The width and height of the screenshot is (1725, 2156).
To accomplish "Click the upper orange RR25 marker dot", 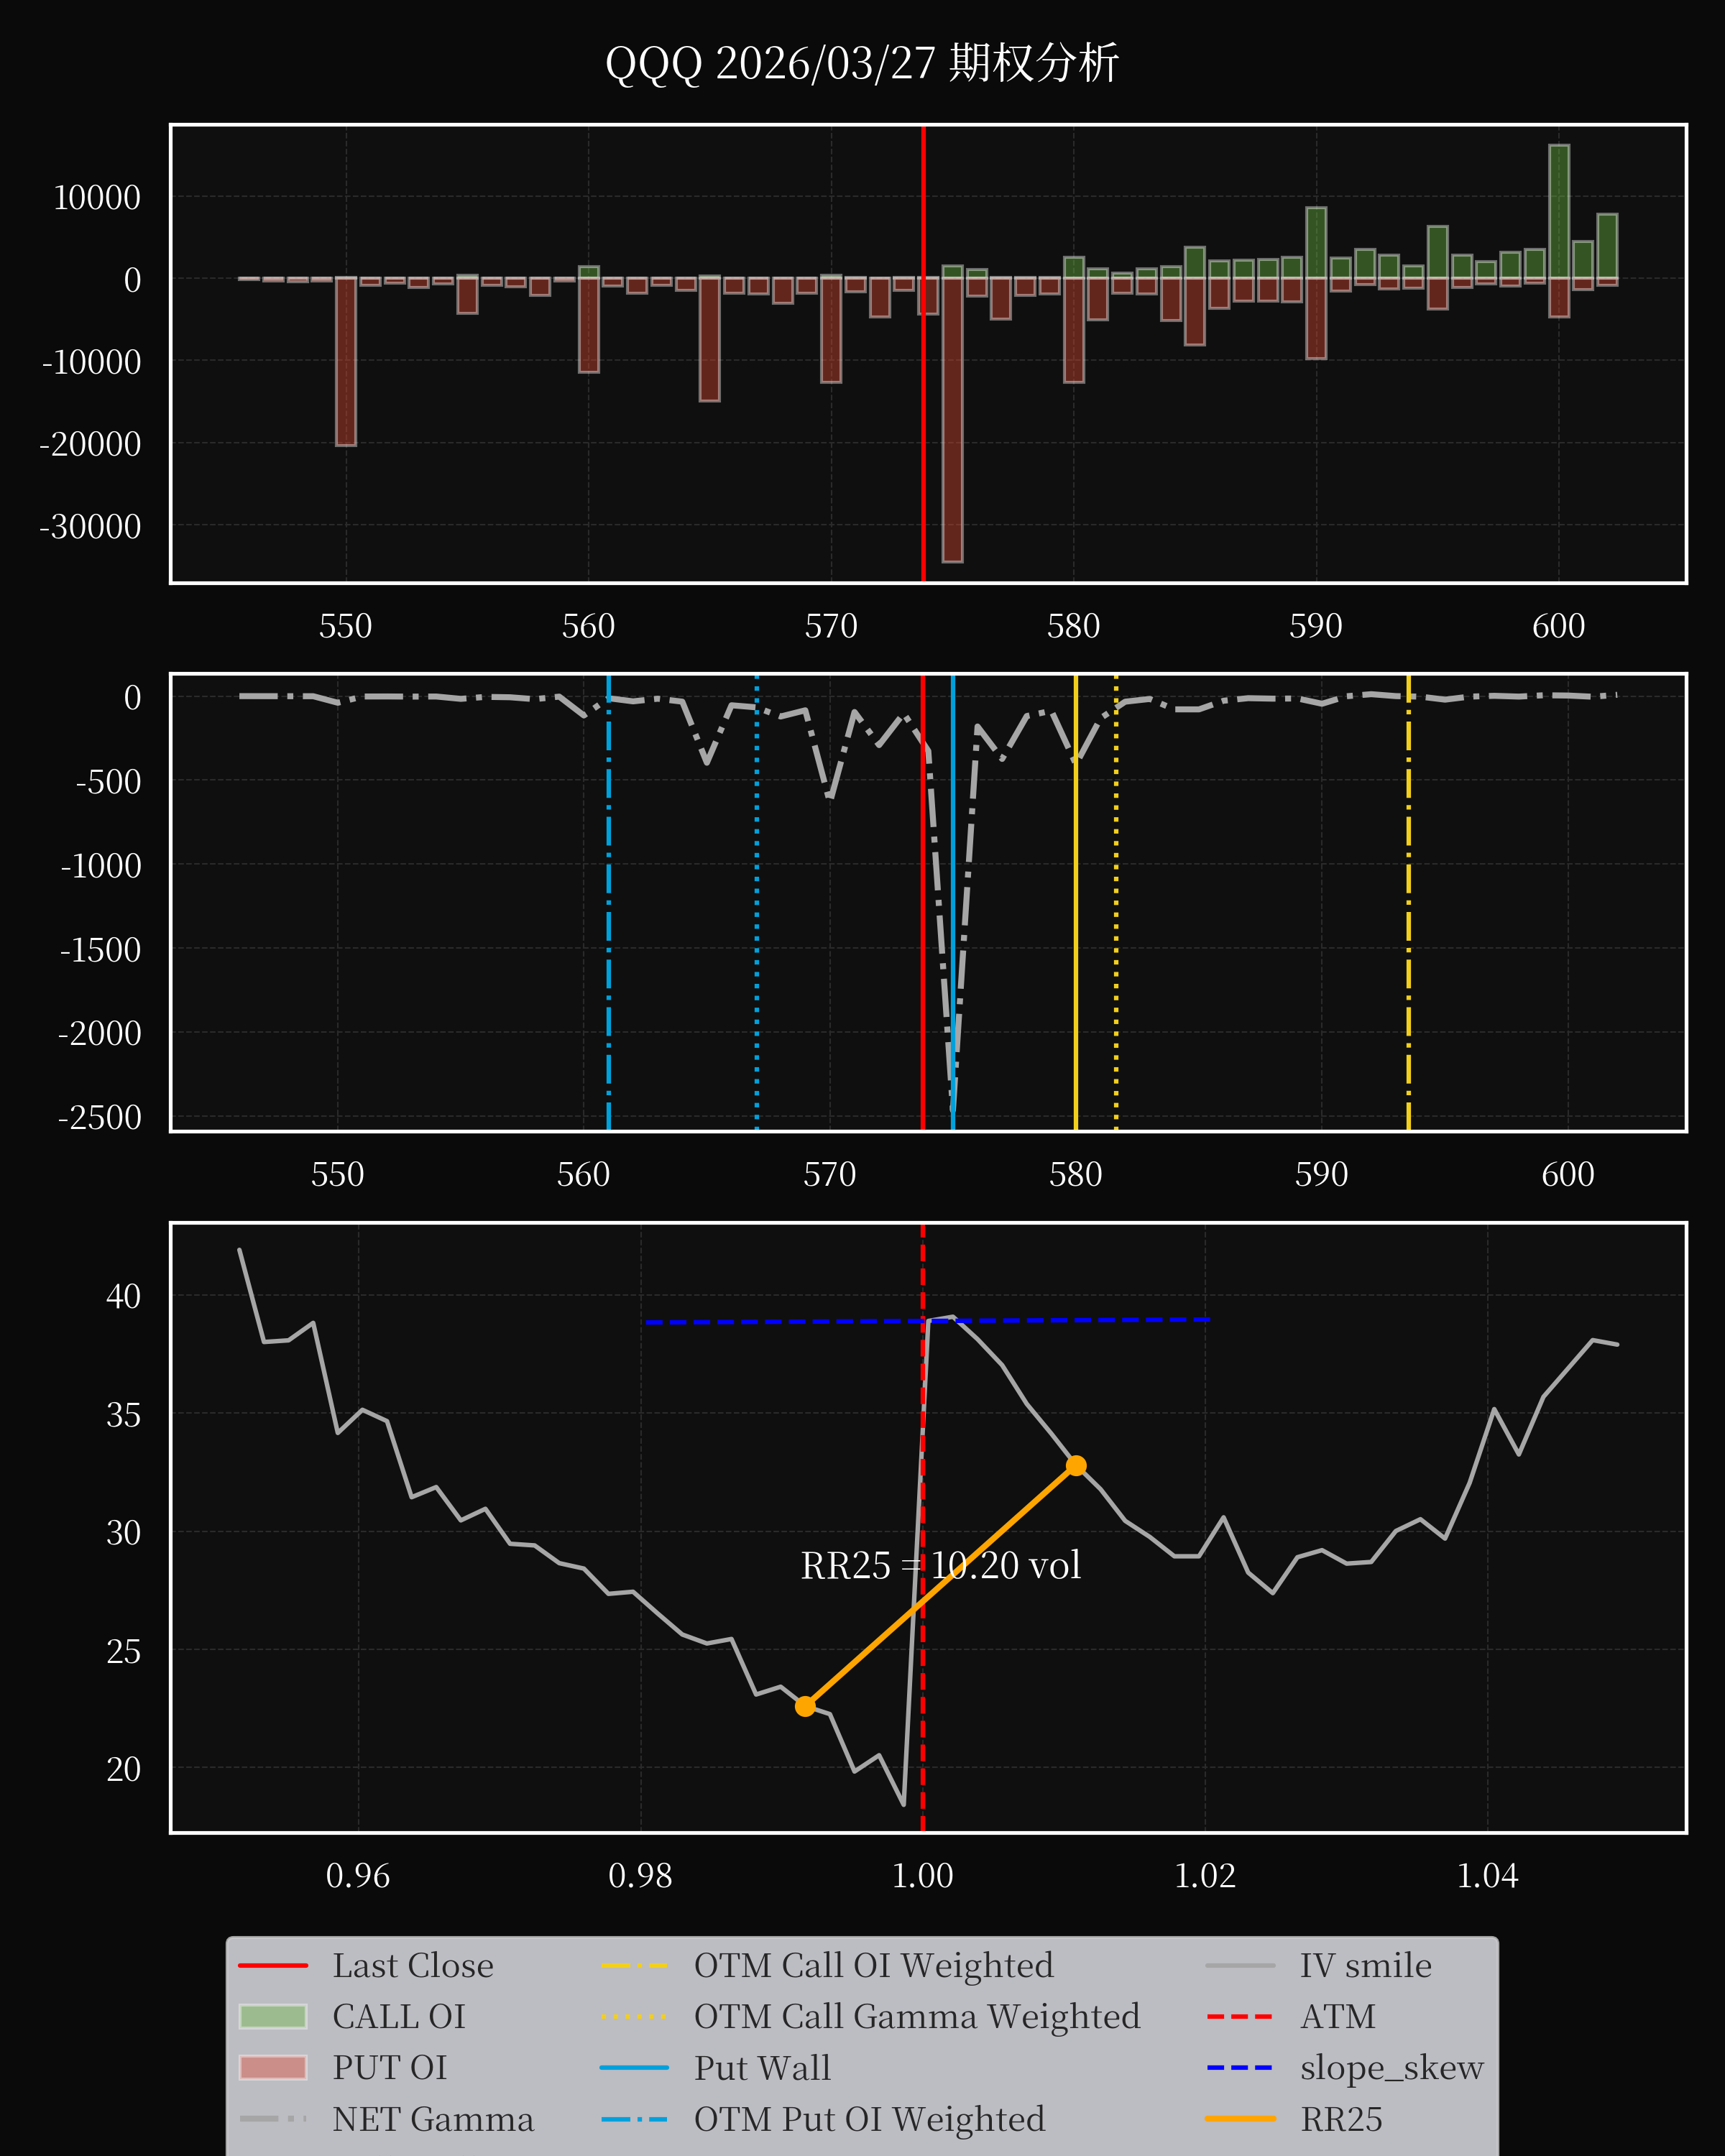I will [x=1076, y=1466].
